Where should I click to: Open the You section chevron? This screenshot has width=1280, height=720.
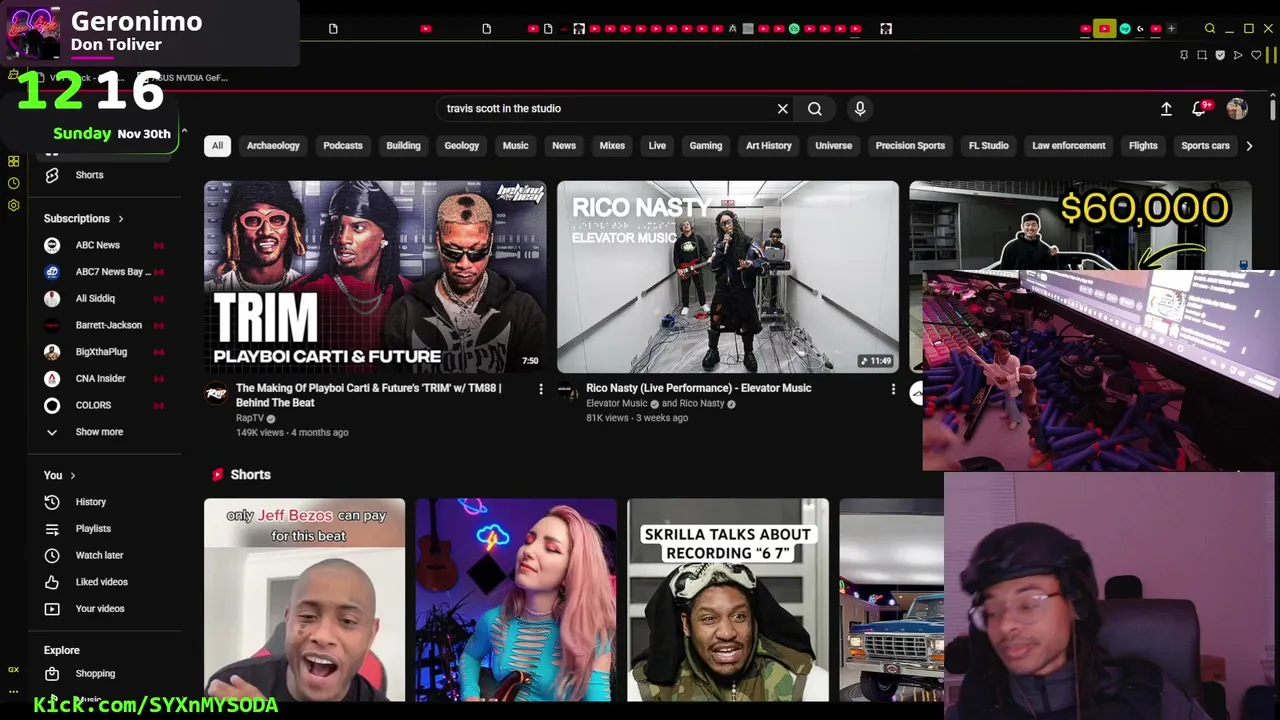tap(73, 476)
